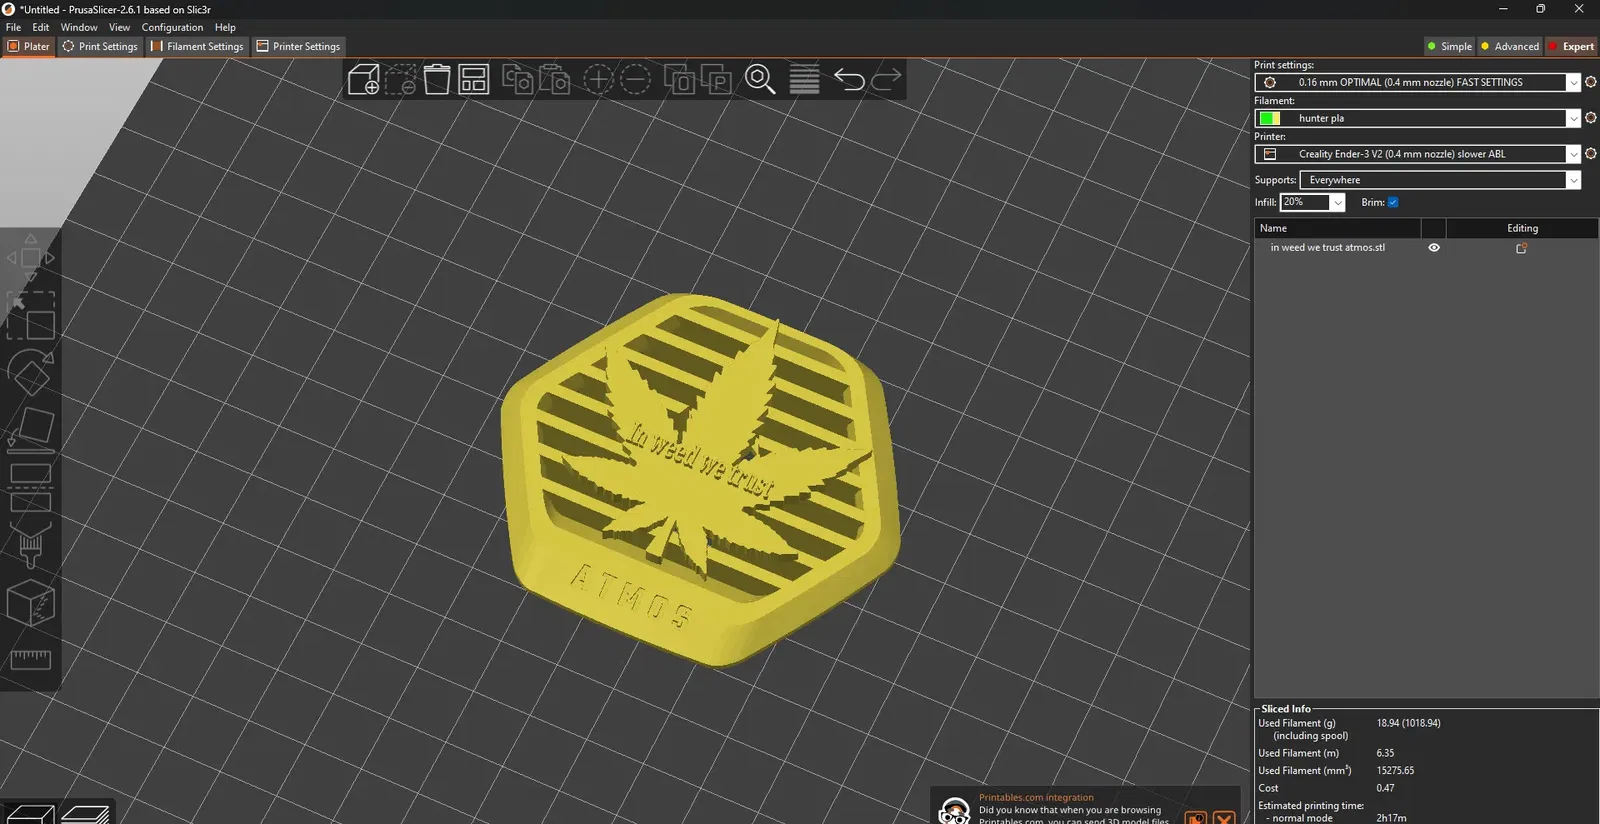Image resolution: width=1600 pixels, height=824 pixels.
Task: Open the Edit menu
Action: click(x=41, y=27)
